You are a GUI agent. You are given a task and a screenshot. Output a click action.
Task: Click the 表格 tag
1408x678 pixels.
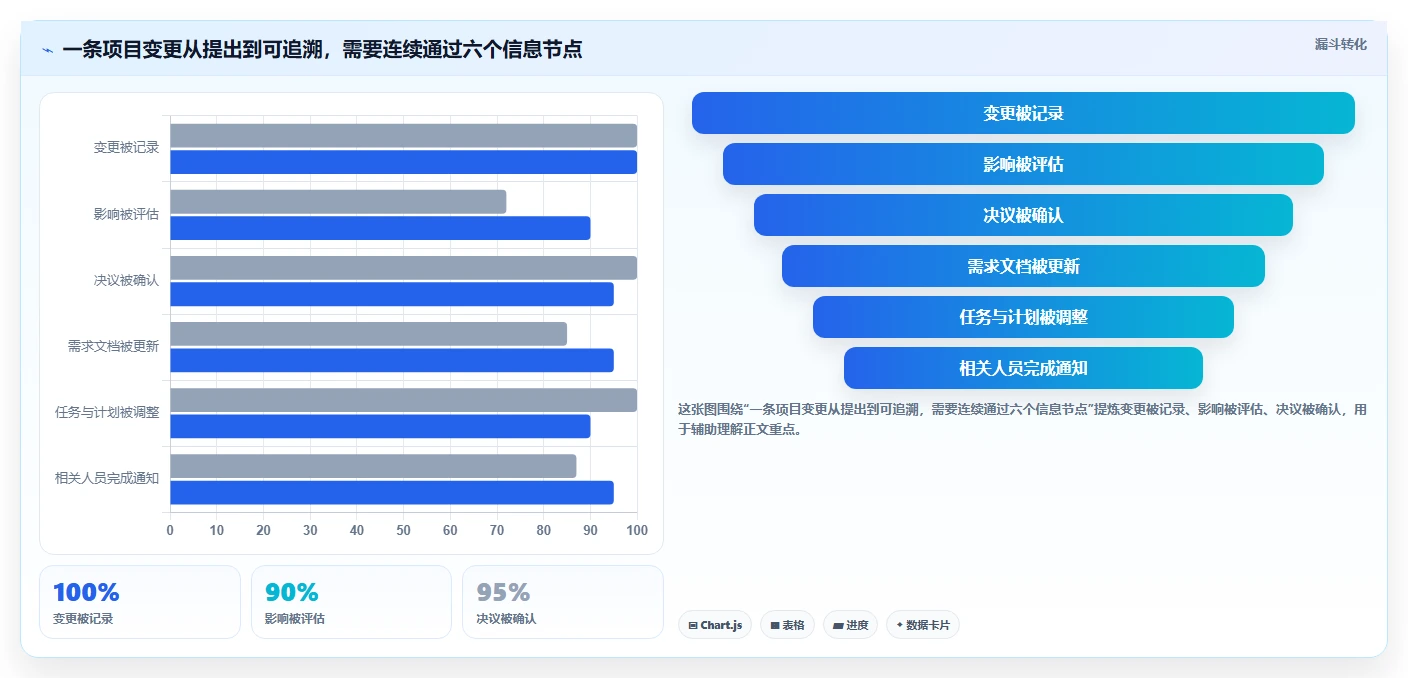(x=787, y=625)
